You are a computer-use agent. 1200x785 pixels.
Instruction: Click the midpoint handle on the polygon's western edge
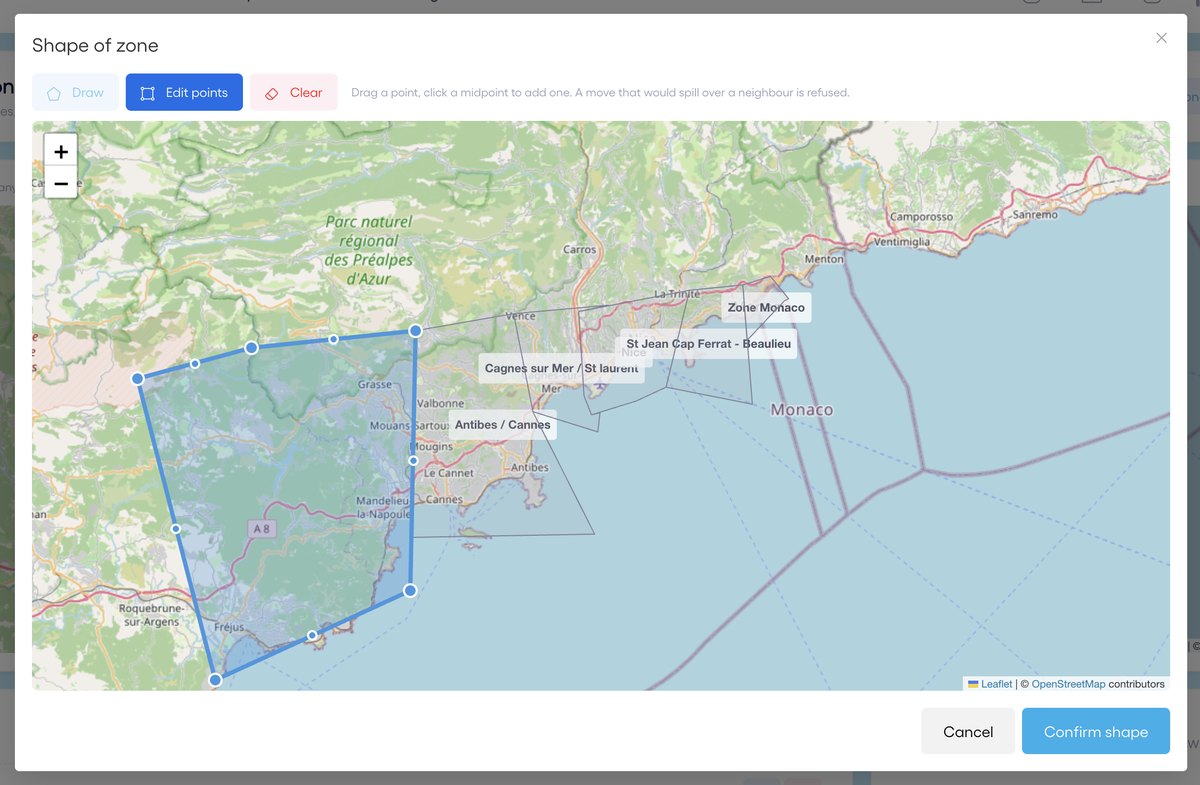click(x=176, y=528)
